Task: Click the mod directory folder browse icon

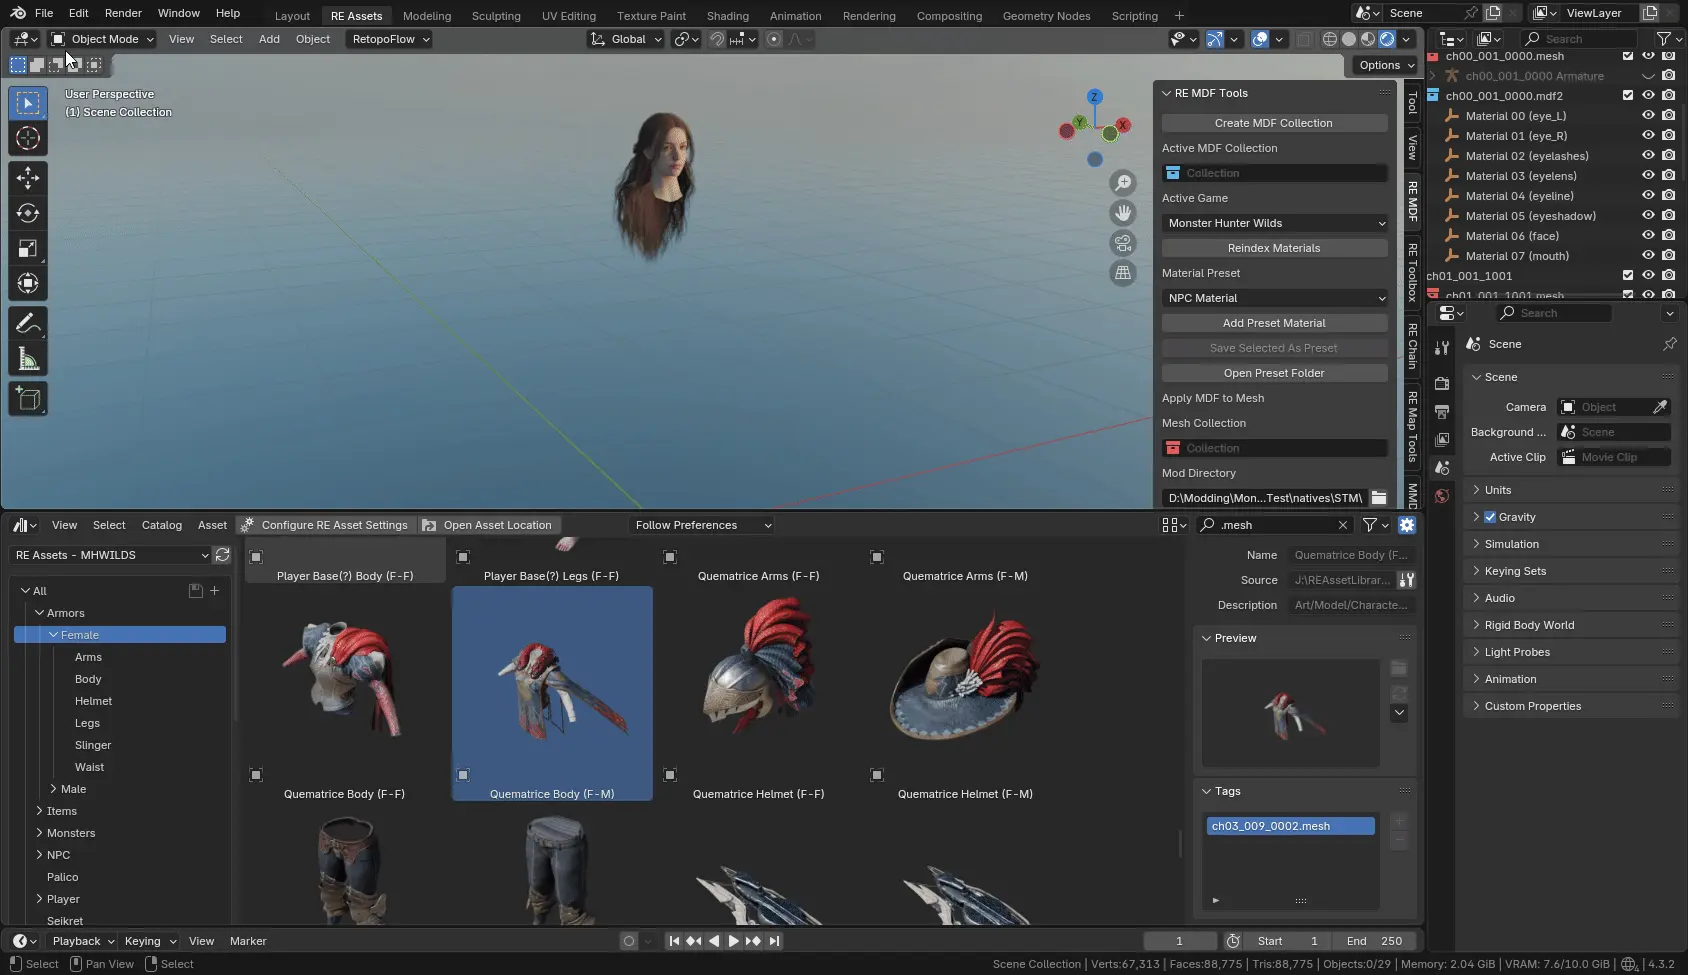Action: [x=1379, y=498]
